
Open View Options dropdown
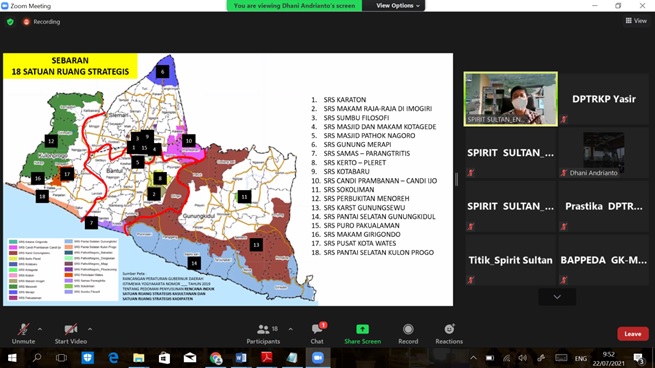[x=398, y=5]
